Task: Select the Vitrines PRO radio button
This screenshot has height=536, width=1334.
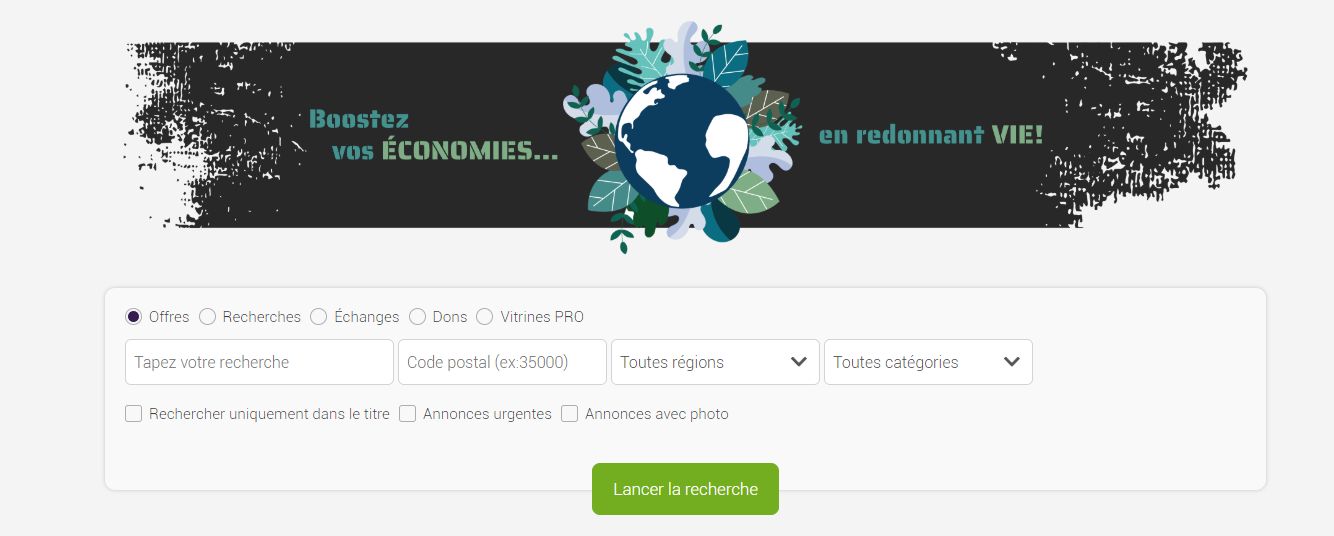Action: pyautogui.click(x=484, y=316)
